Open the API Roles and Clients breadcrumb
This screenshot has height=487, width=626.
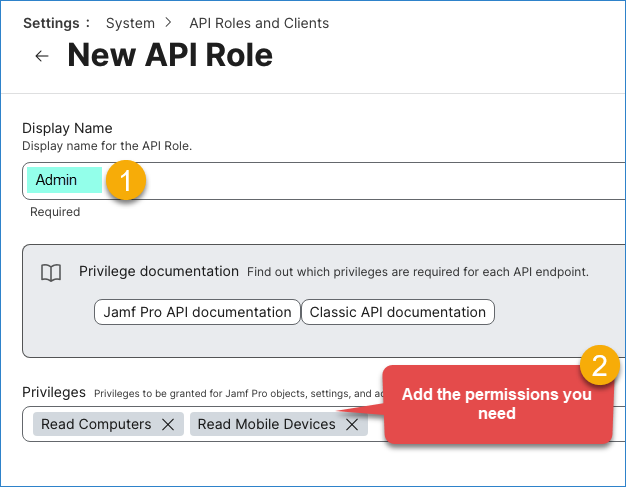(x=259, y=23)
